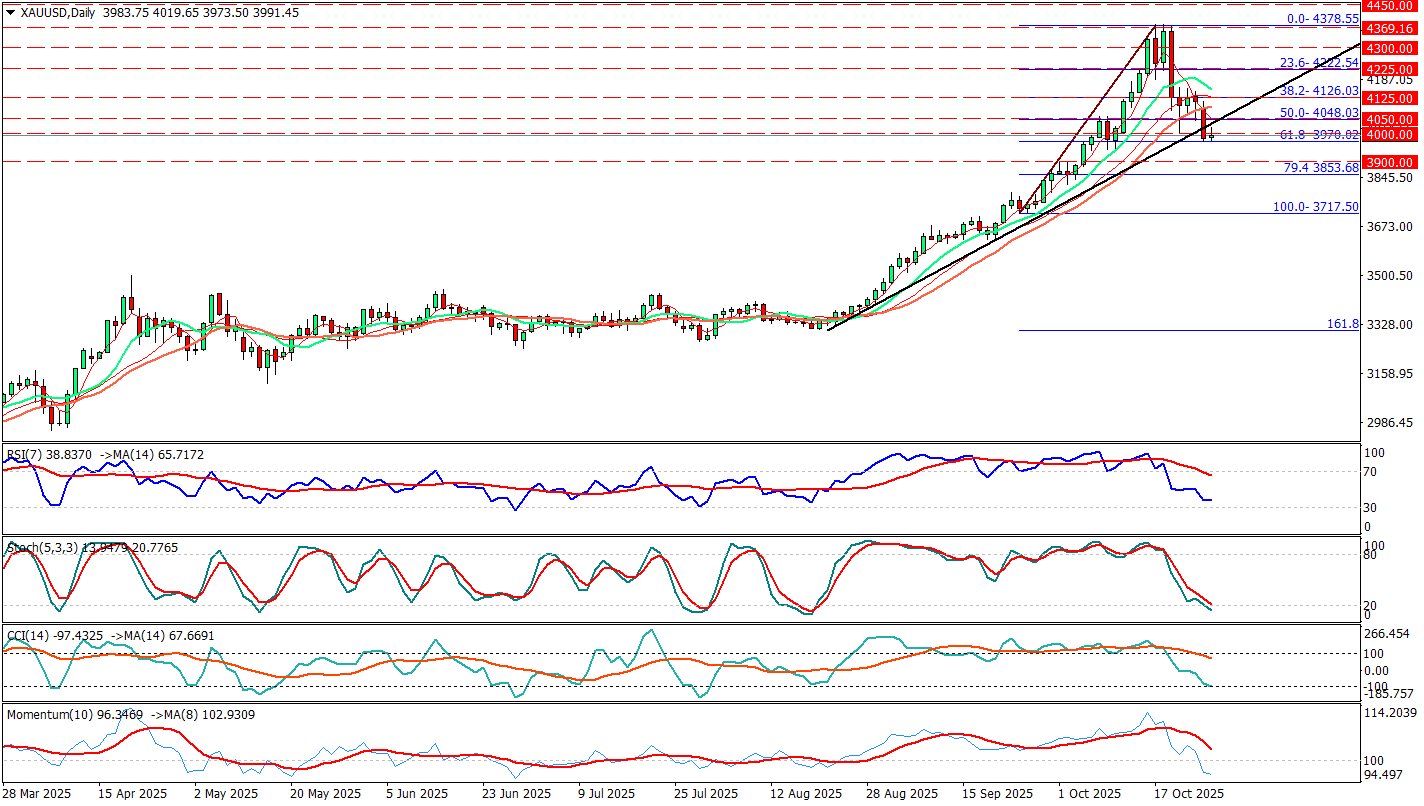Click the 25 Jul 2025 date marker
The width and height of the screenshot is (1424, 806).
pyautogui.click(x=704, y=793)
